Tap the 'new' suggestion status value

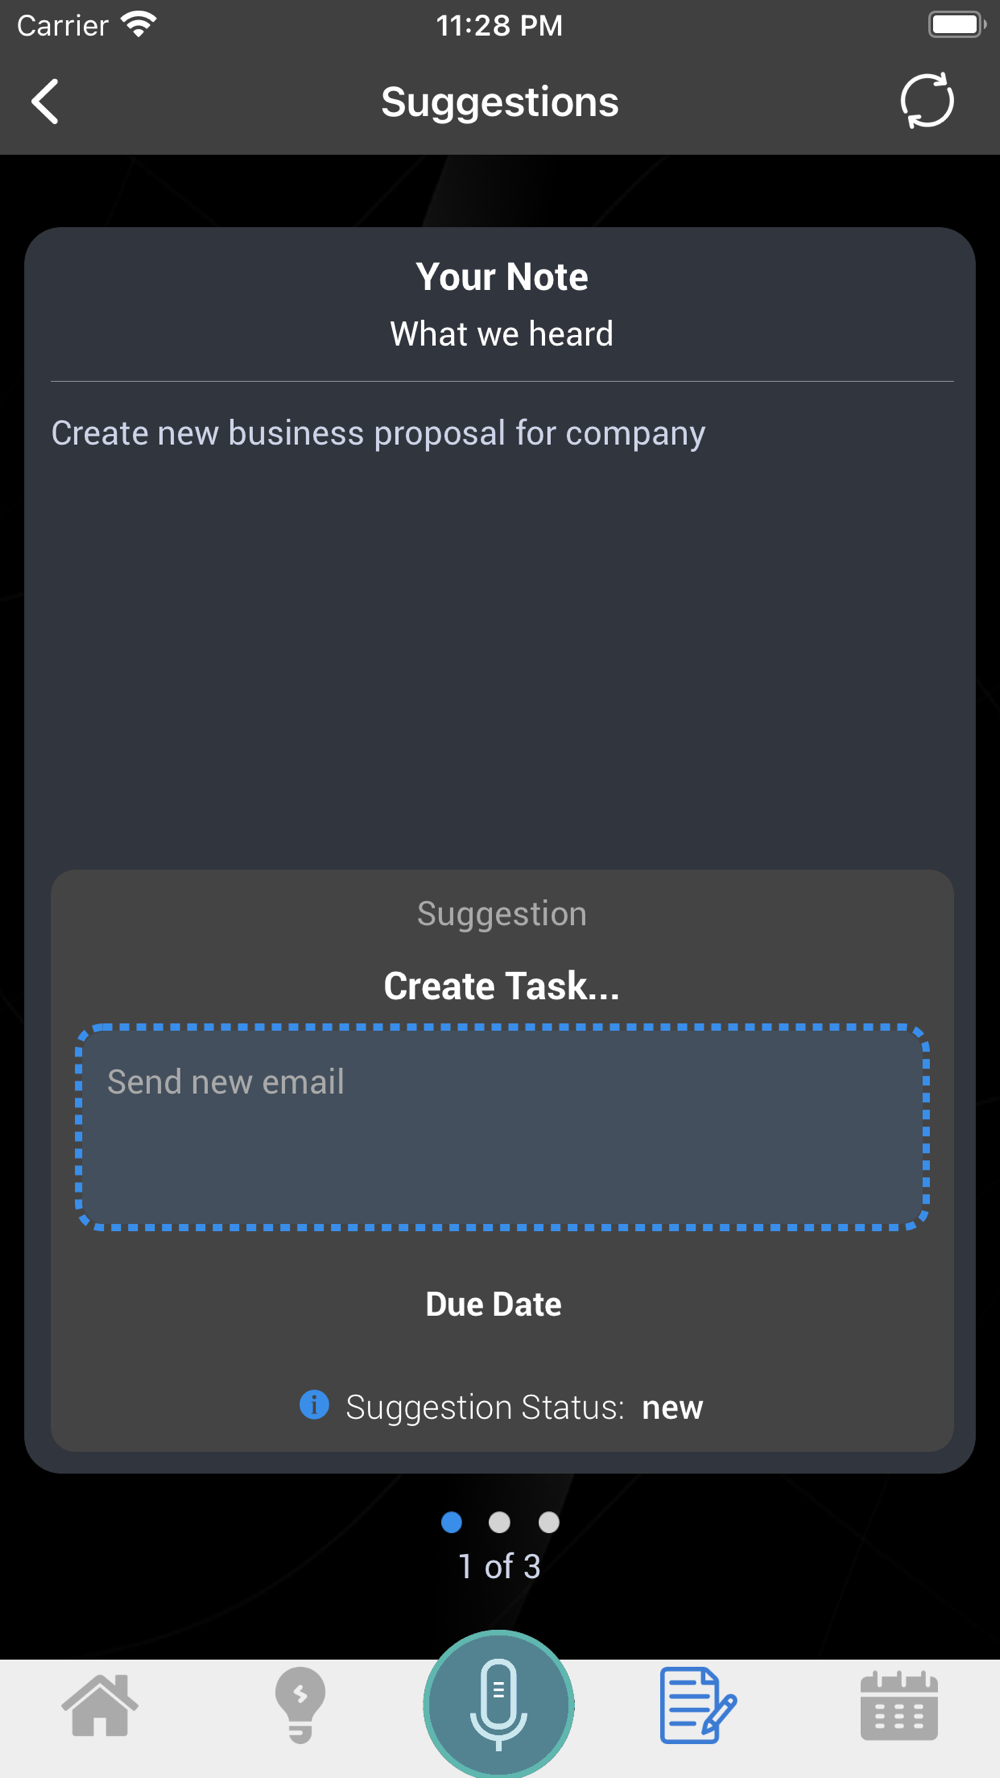click(672, 1407)
